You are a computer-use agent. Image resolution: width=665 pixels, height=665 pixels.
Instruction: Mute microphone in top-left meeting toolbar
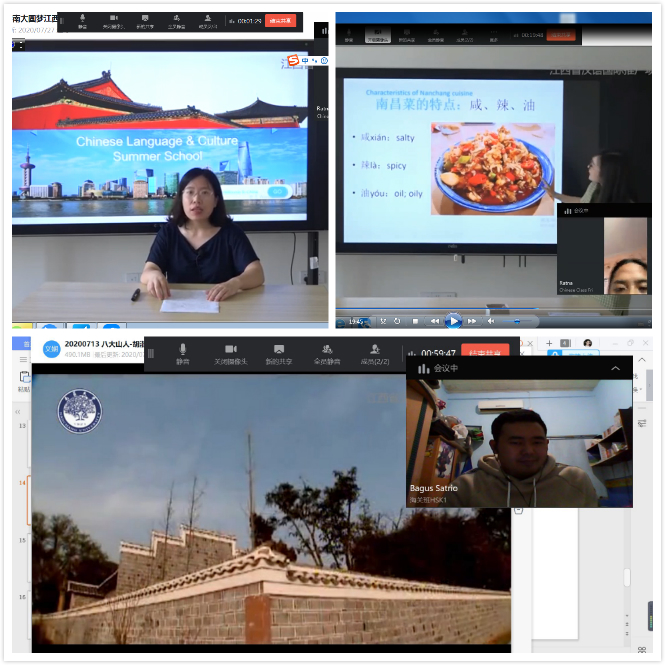click(x=82, y=21)
